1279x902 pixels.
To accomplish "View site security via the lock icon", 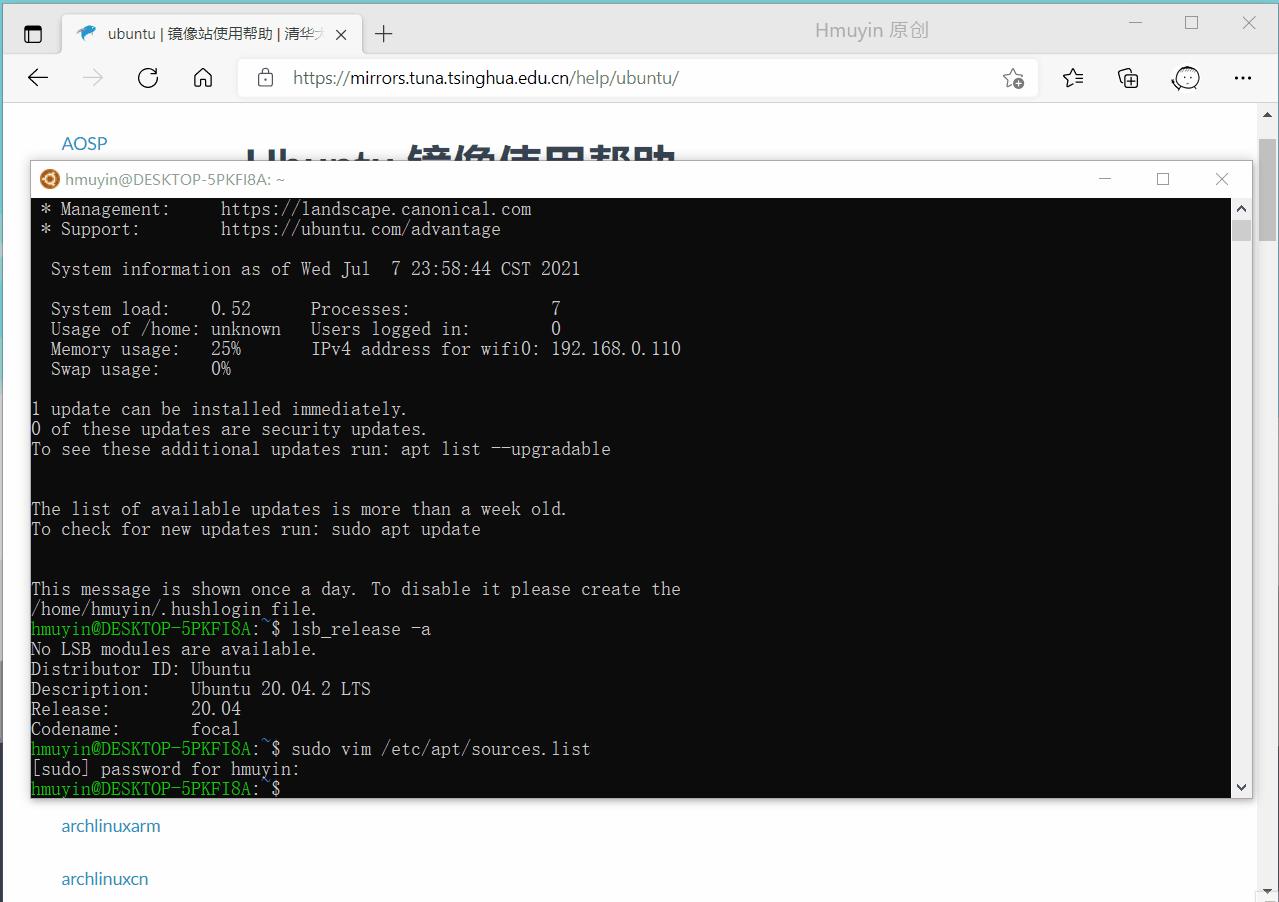I will (x=263, y=77).
